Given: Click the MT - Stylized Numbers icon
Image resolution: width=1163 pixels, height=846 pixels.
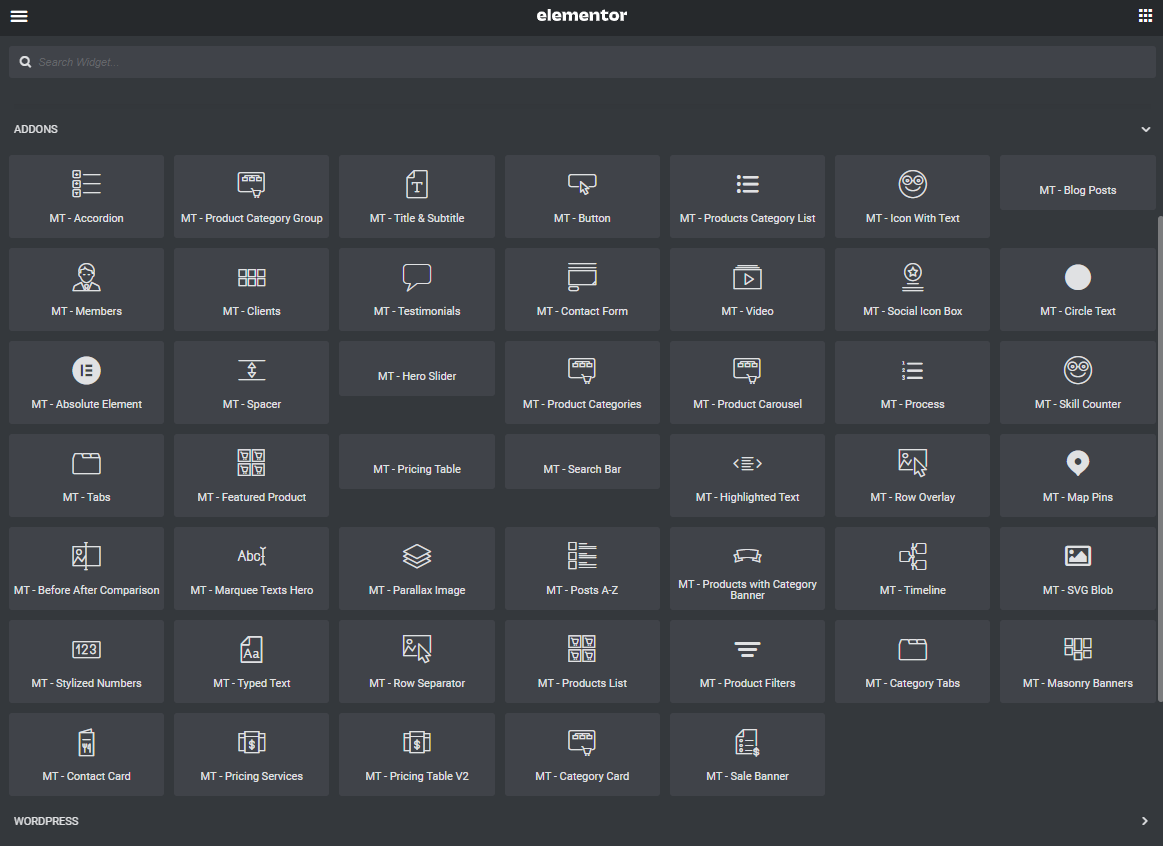Looking at the screenshot, I should tap(87, 650).
